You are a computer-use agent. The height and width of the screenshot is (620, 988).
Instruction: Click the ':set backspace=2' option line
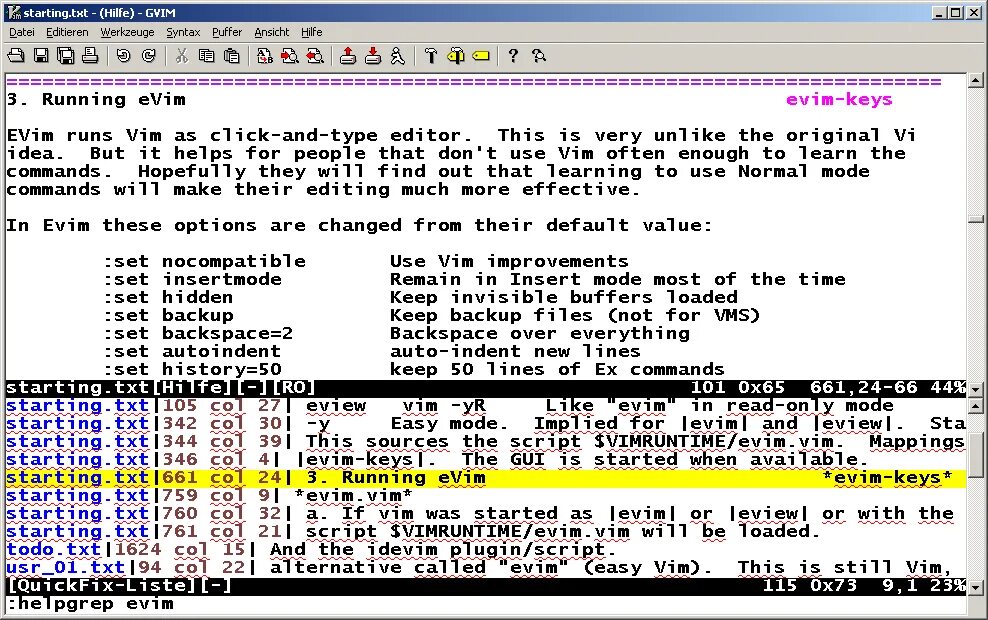click(x=397, y=333)
